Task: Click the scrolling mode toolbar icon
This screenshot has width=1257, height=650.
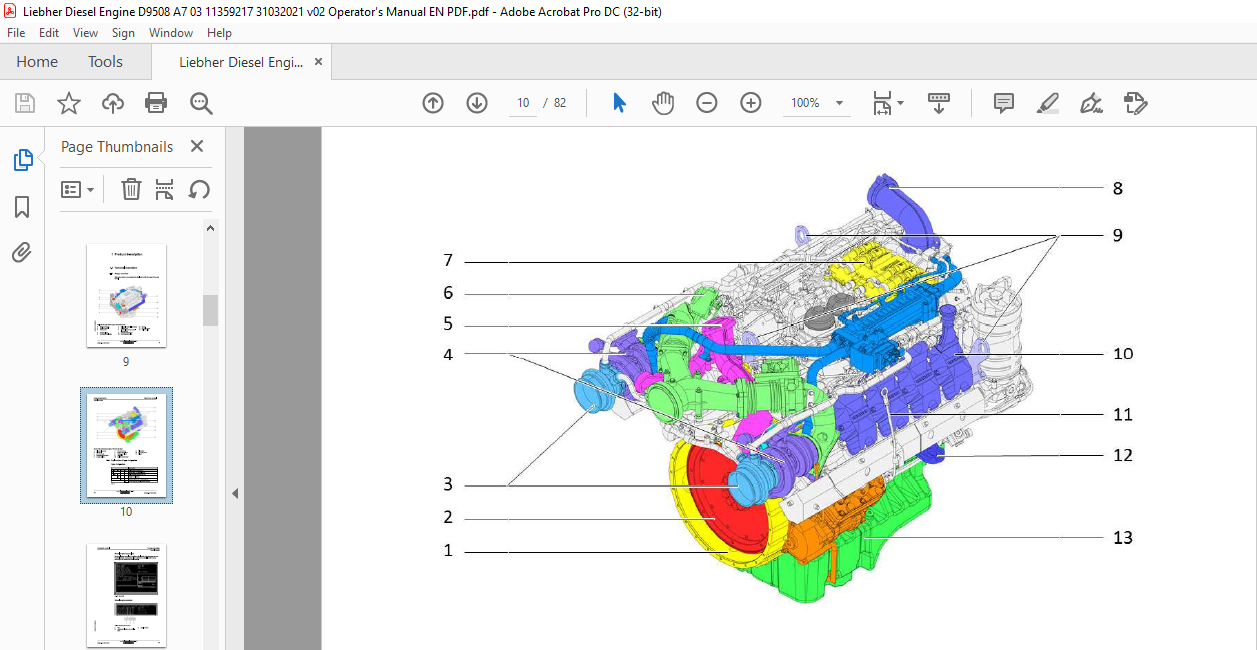Action: (939, 103)
